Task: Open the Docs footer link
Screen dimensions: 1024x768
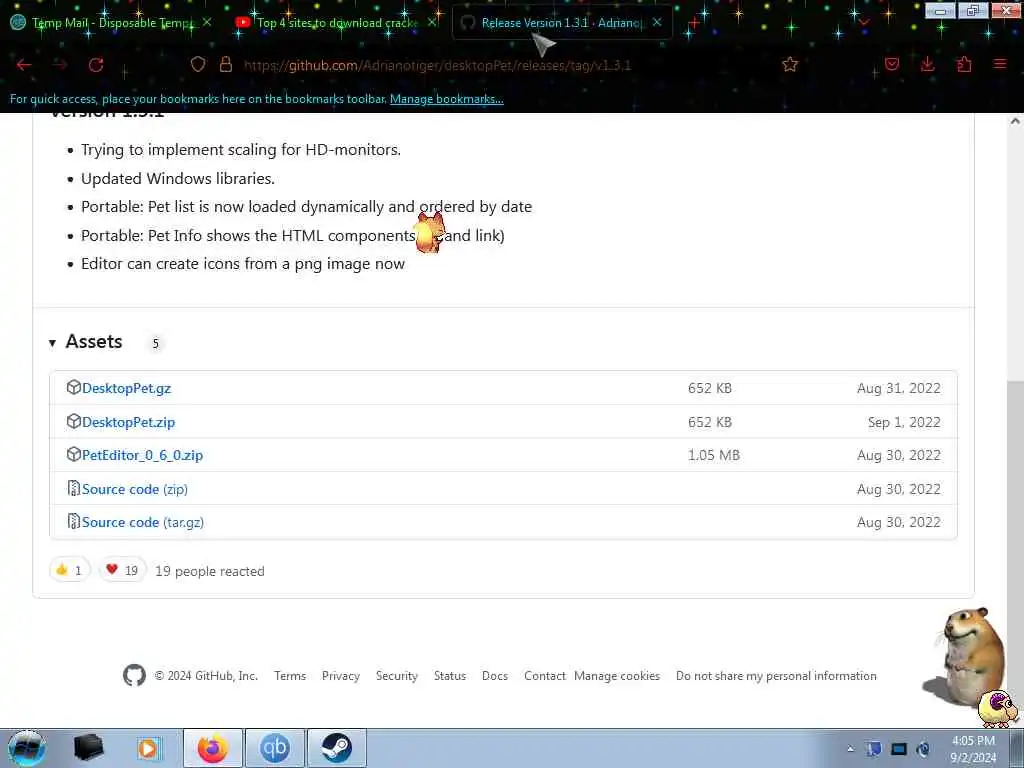Action: click(x=495, y=676)
